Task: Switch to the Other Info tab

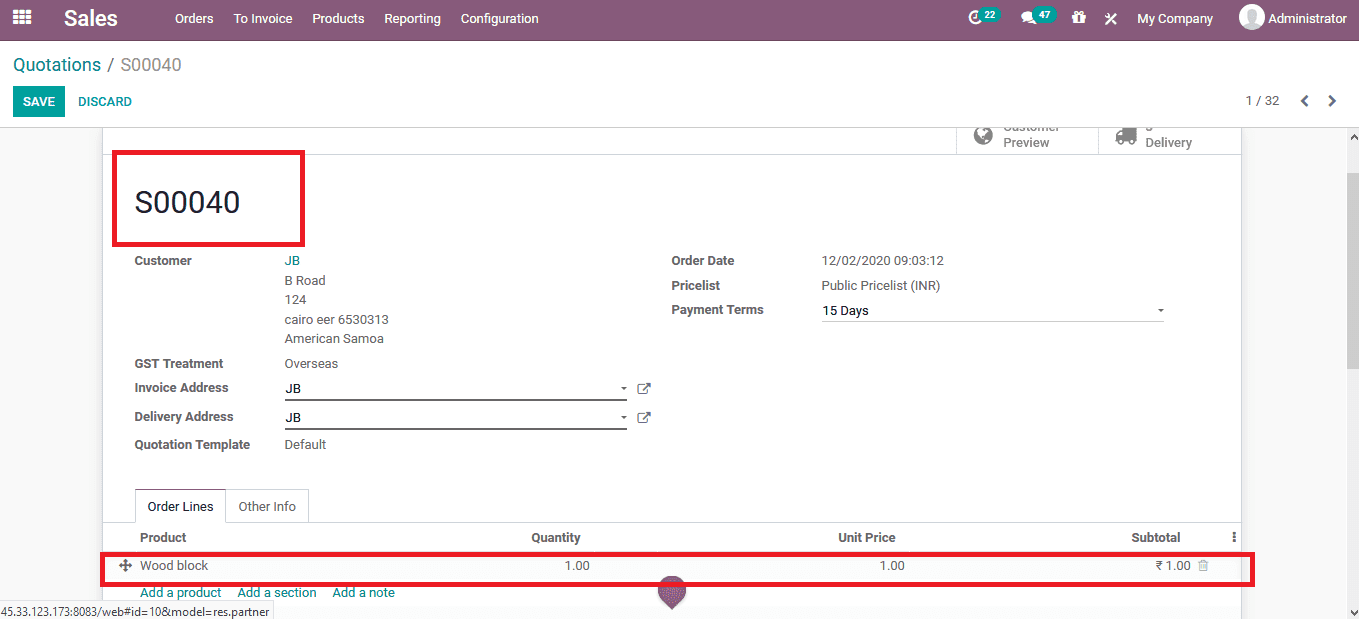Action: 267,507
